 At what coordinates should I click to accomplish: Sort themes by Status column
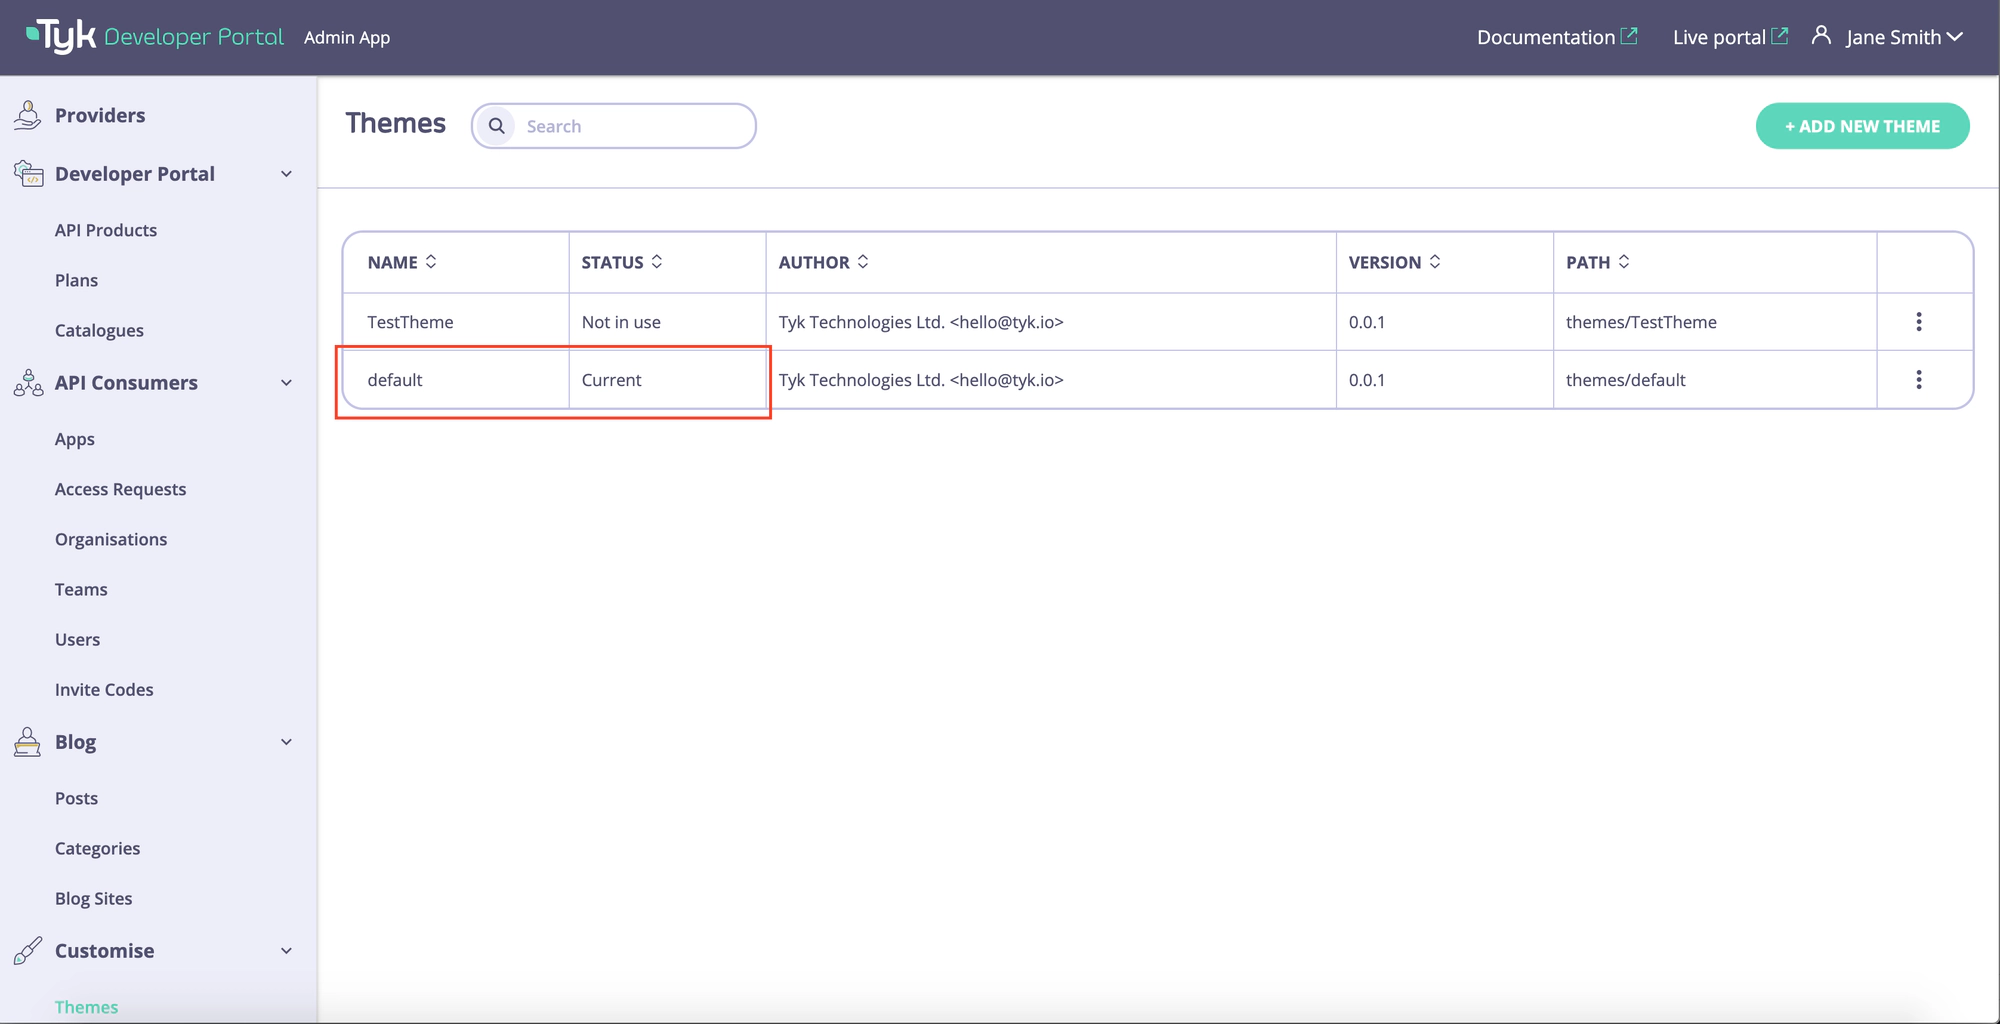tap(657, 262)
